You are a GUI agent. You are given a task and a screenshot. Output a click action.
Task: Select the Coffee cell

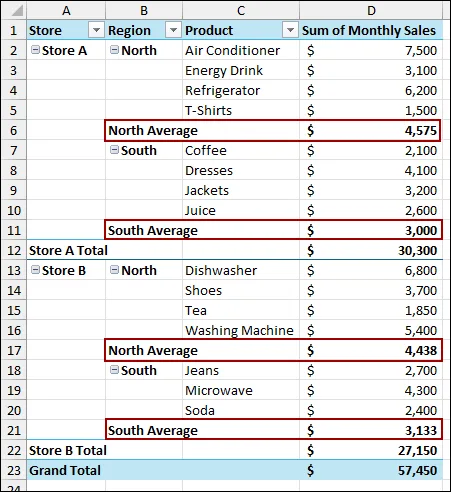[241, 150]
